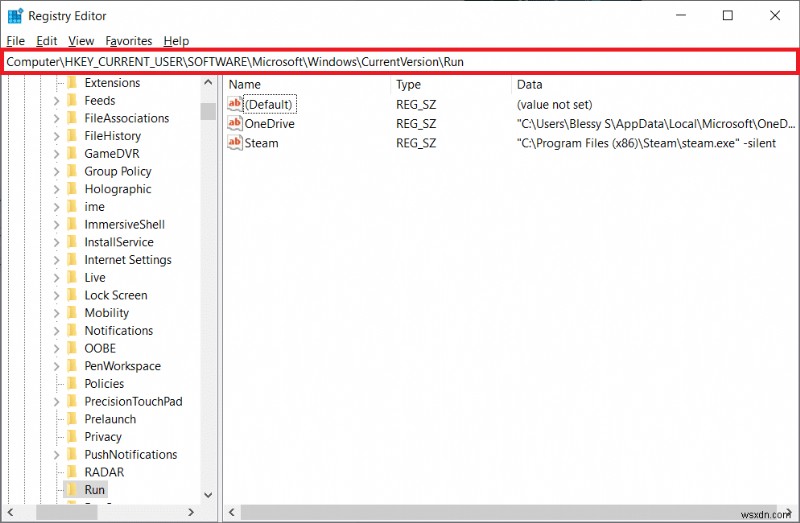Open the Edit menu
The image size is (800, 523).
(x=46, y=41)
